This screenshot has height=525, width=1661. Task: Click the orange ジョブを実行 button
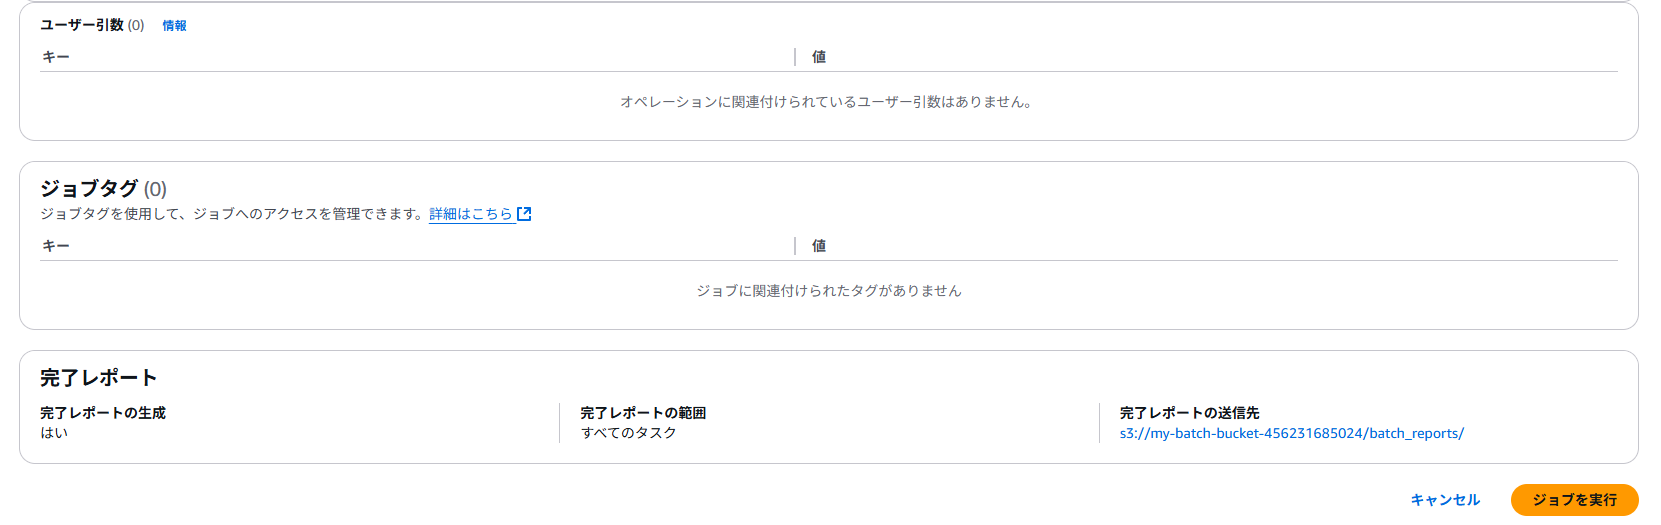(x=1574, y=500)
